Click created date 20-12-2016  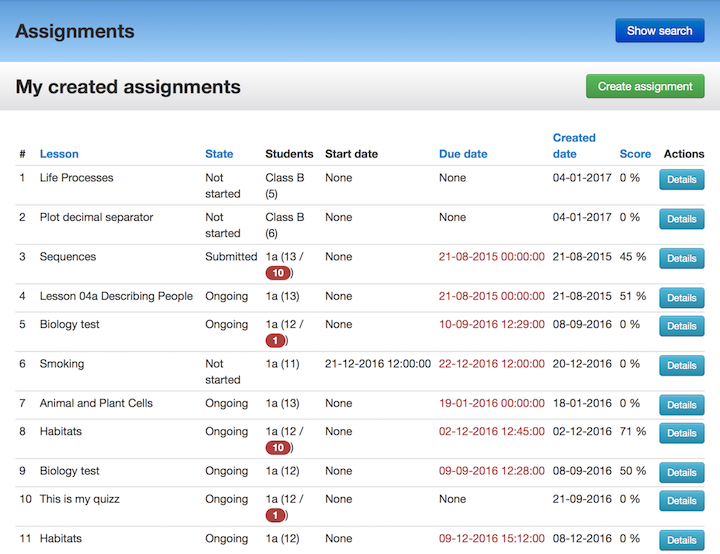coord(582,364)
